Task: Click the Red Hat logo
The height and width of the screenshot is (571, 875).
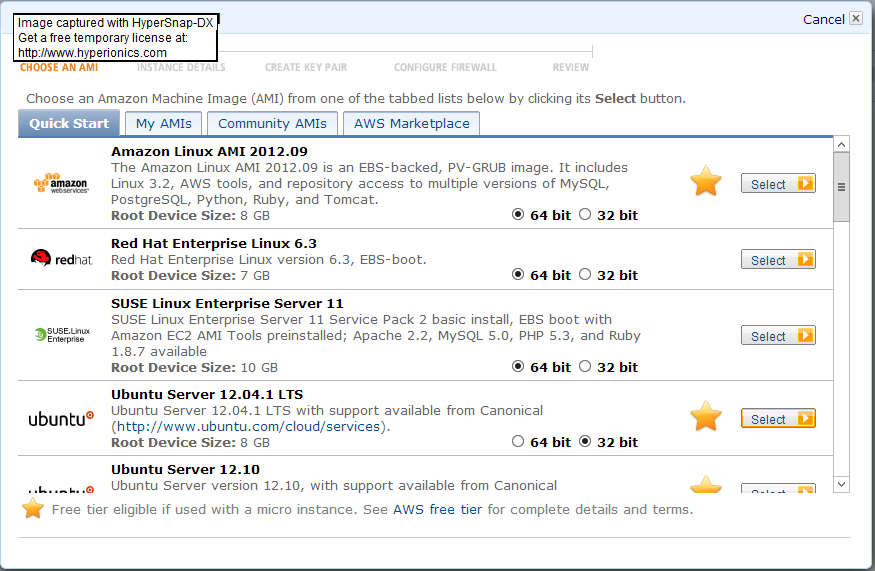Action: point(61,258)
